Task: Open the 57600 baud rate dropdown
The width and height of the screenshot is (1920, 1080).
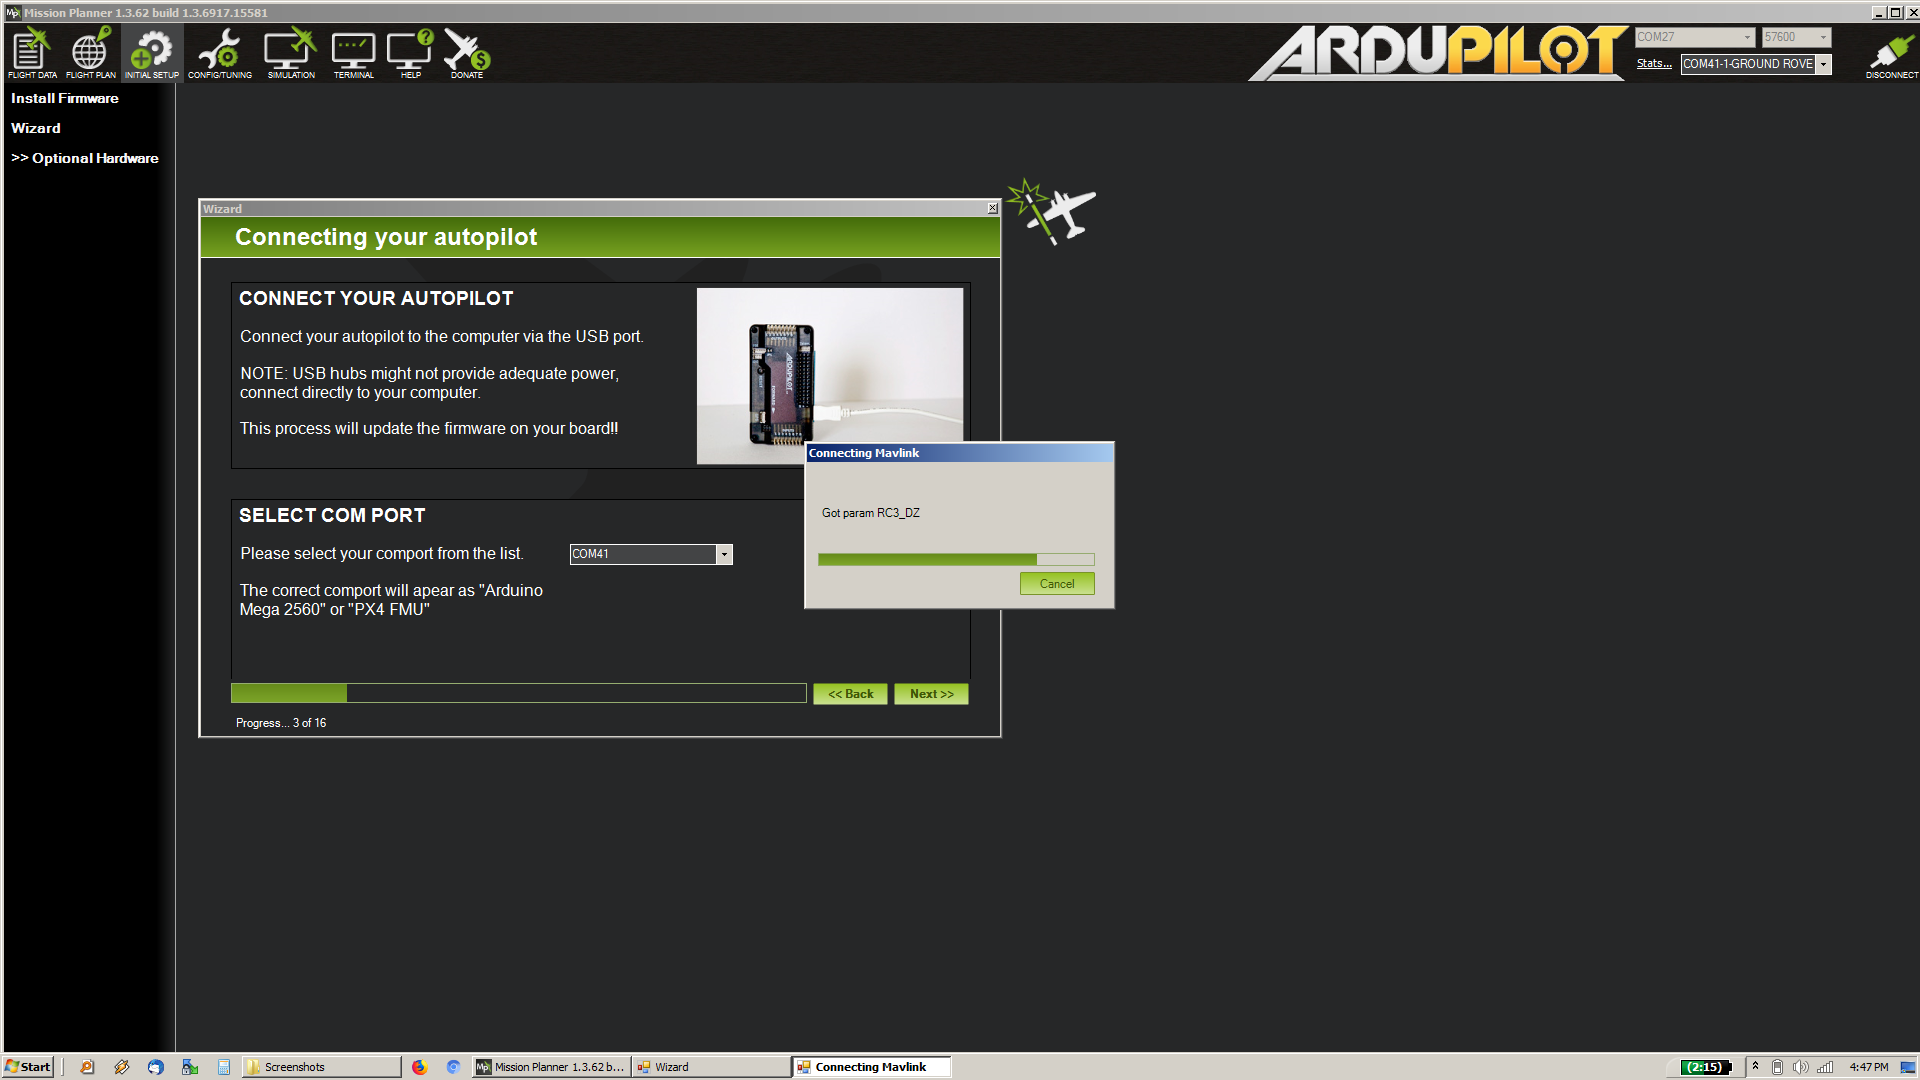Action: (x=1796, y=37)
